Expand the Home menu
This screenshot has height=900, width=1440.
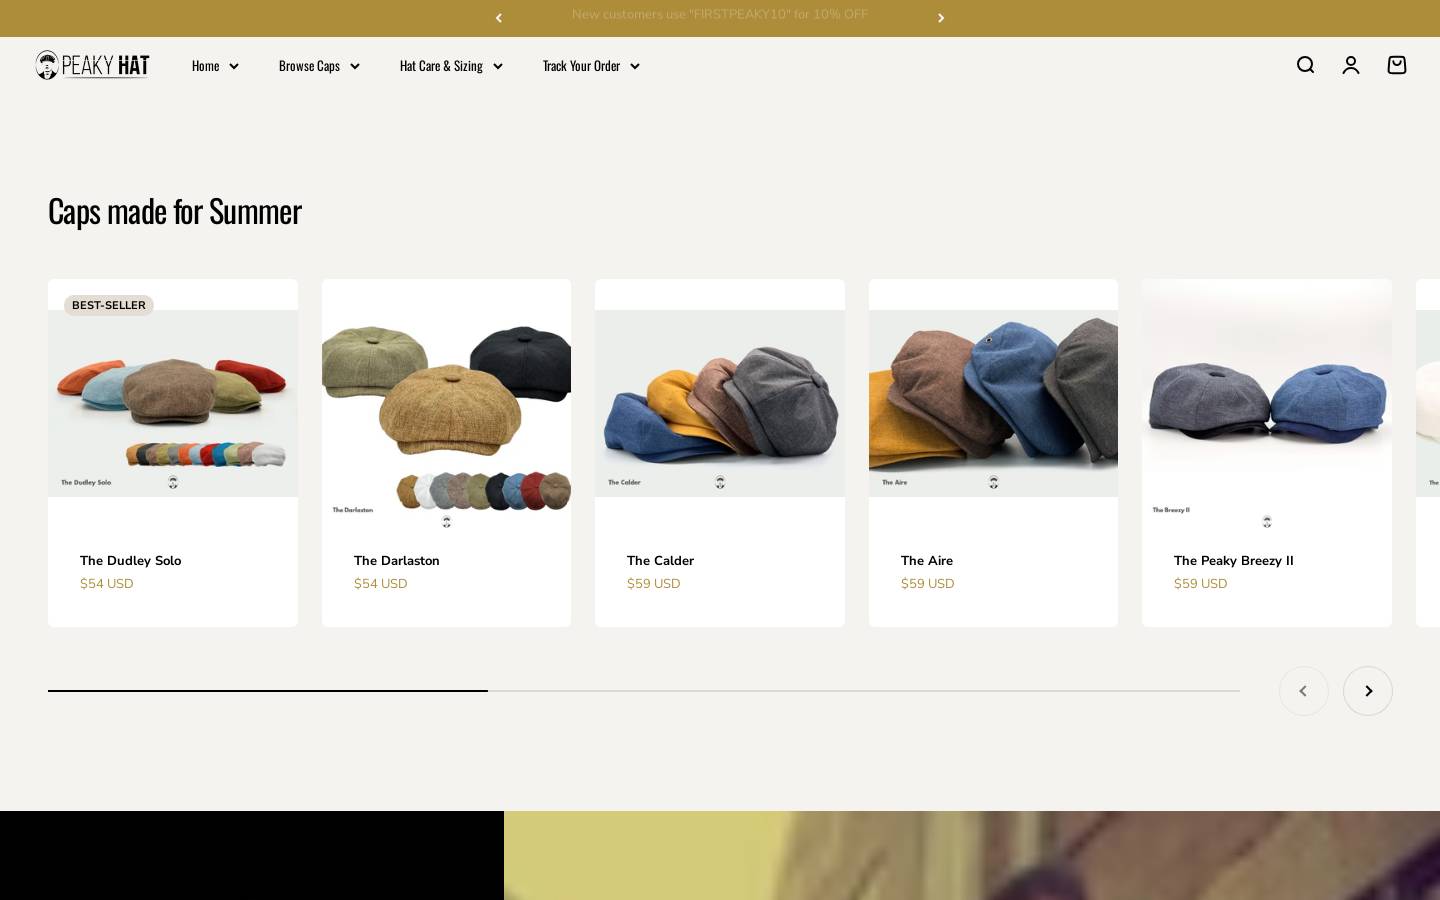215,66
